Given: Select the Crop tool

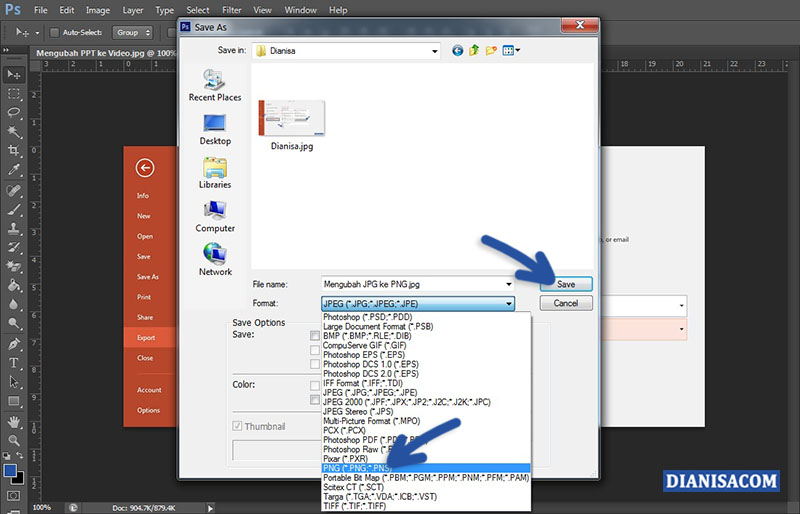Looking at the screenshot, I should click(14, 151).
